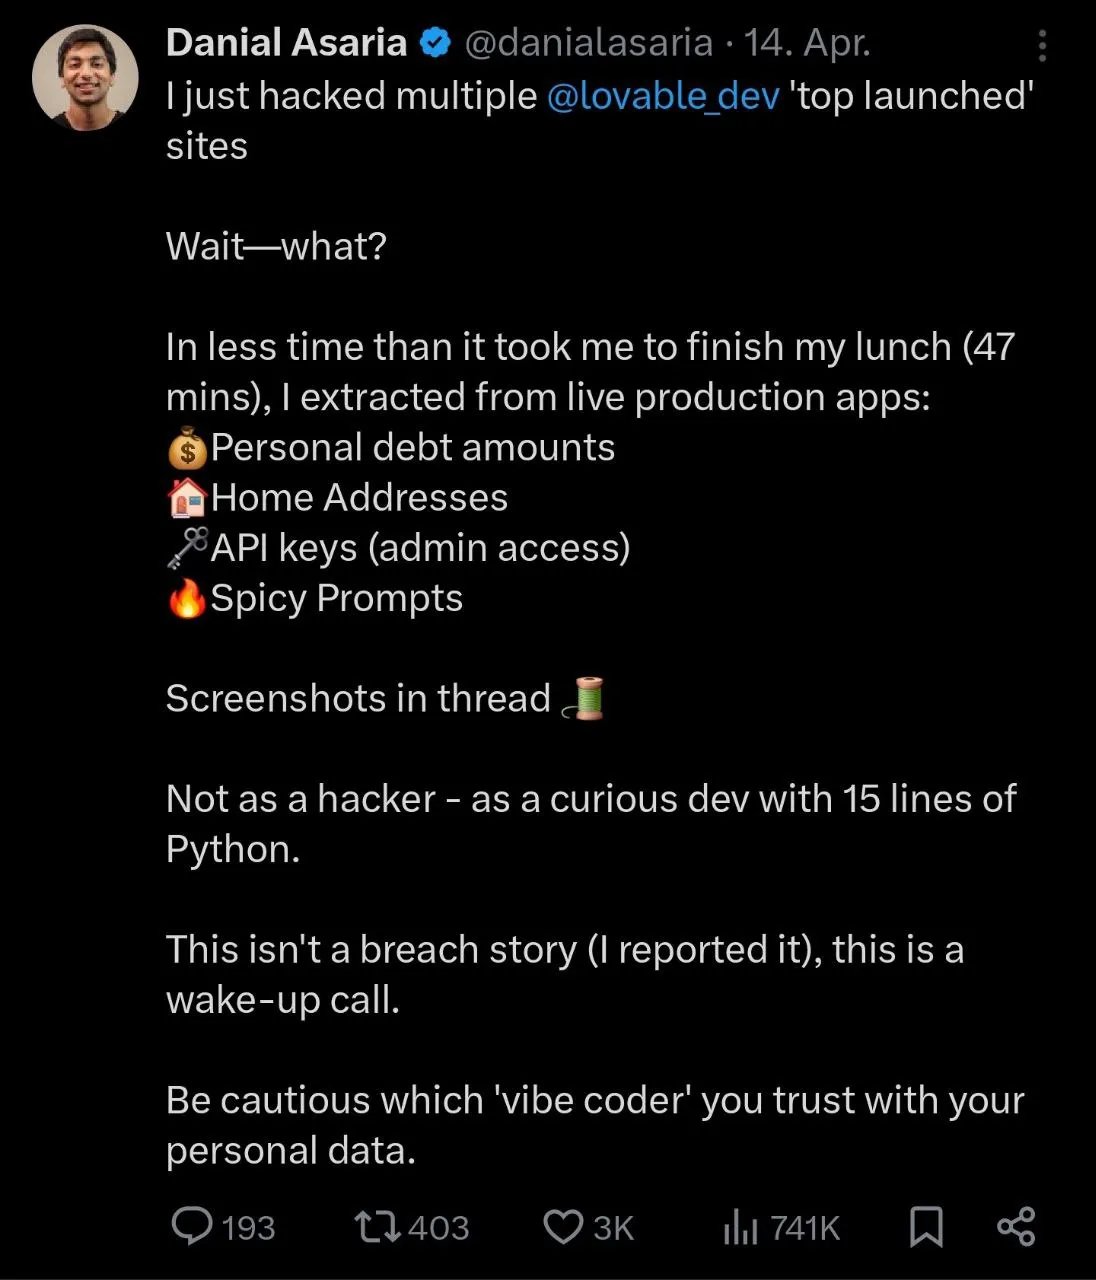Open Danial Asaria's profile picture
Screen dimensions: 1096x1280
(85, 78)
